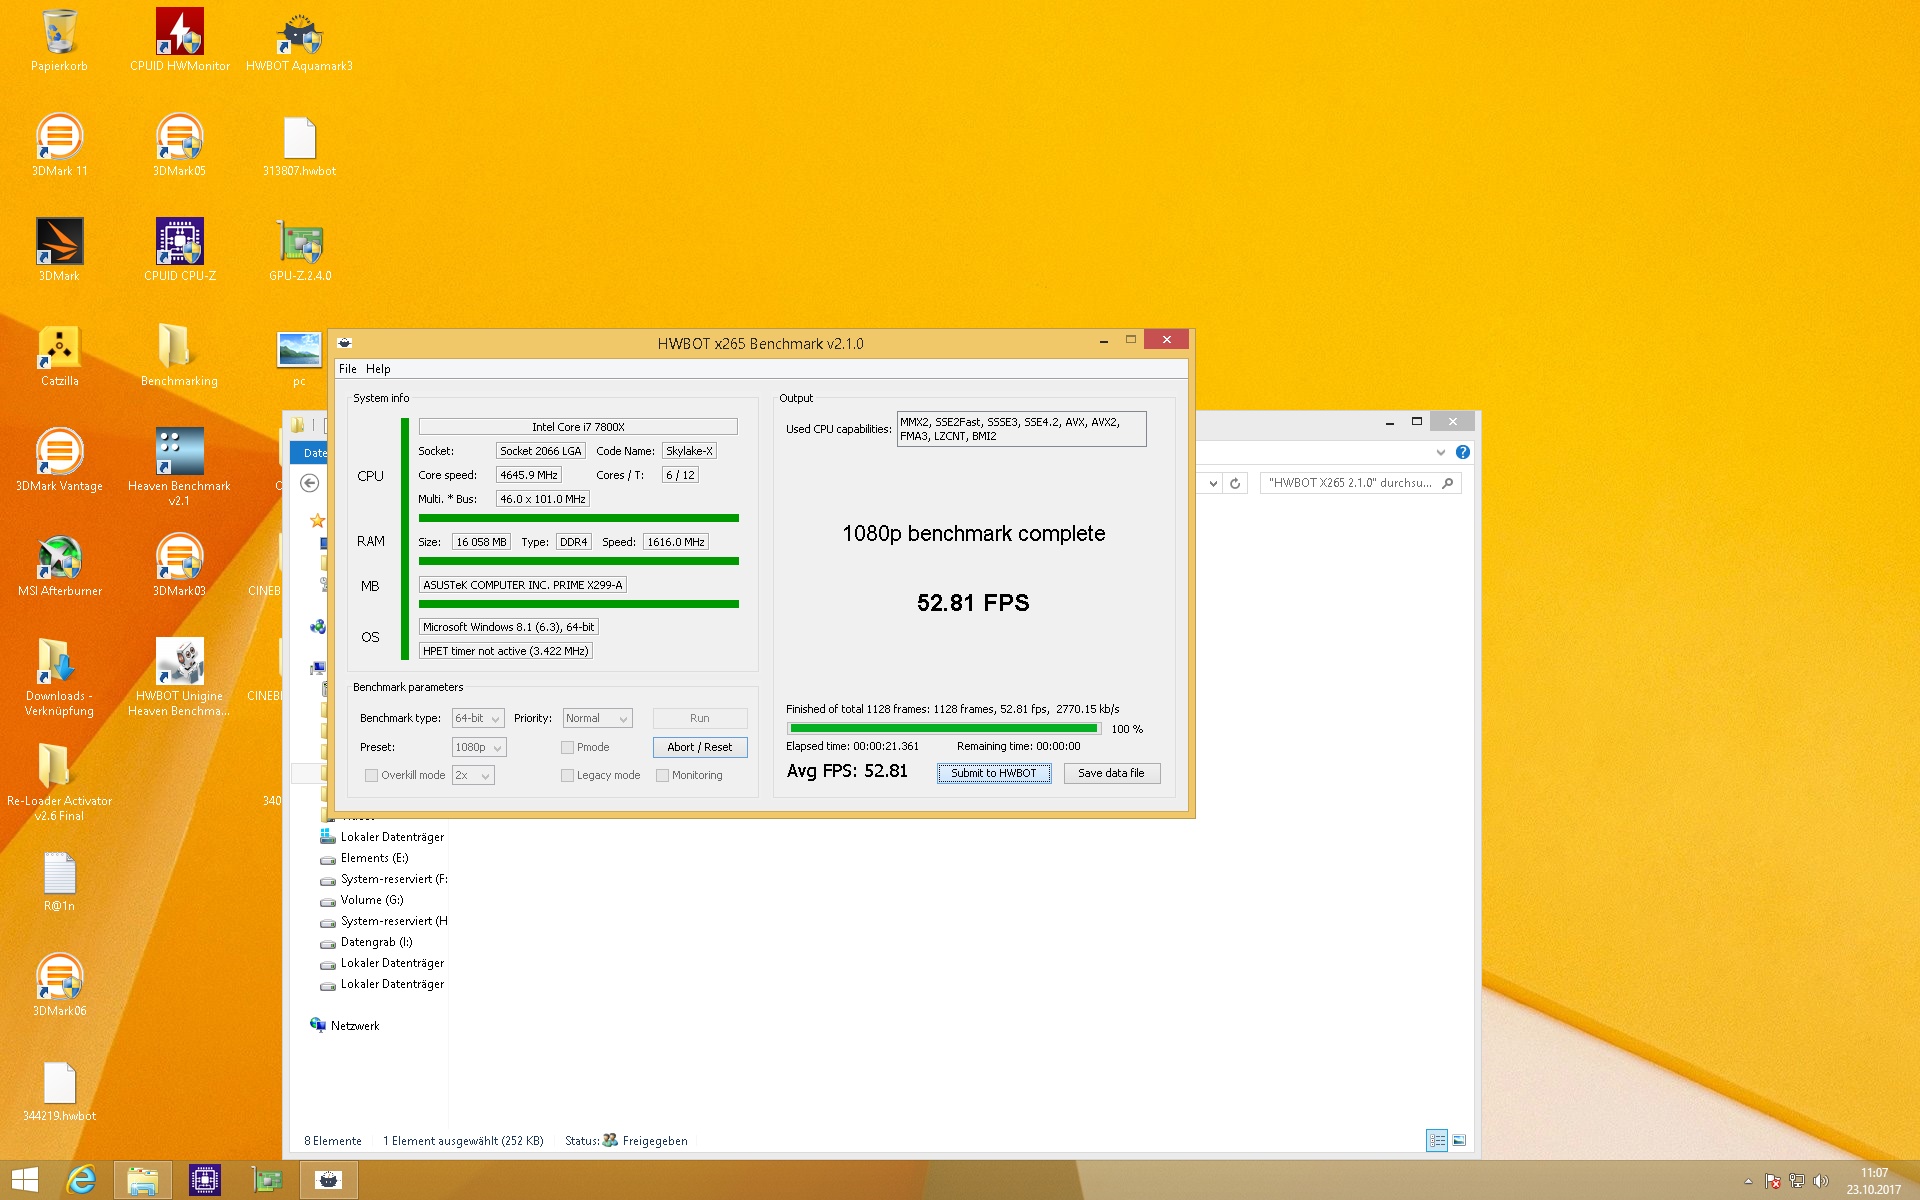Switch to CPU-Z on the taskbar

pos(204,1180)
